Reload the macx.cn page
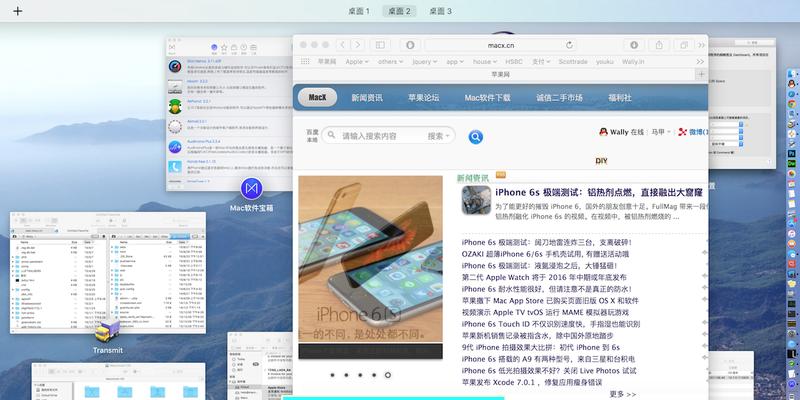 point(569,45)
